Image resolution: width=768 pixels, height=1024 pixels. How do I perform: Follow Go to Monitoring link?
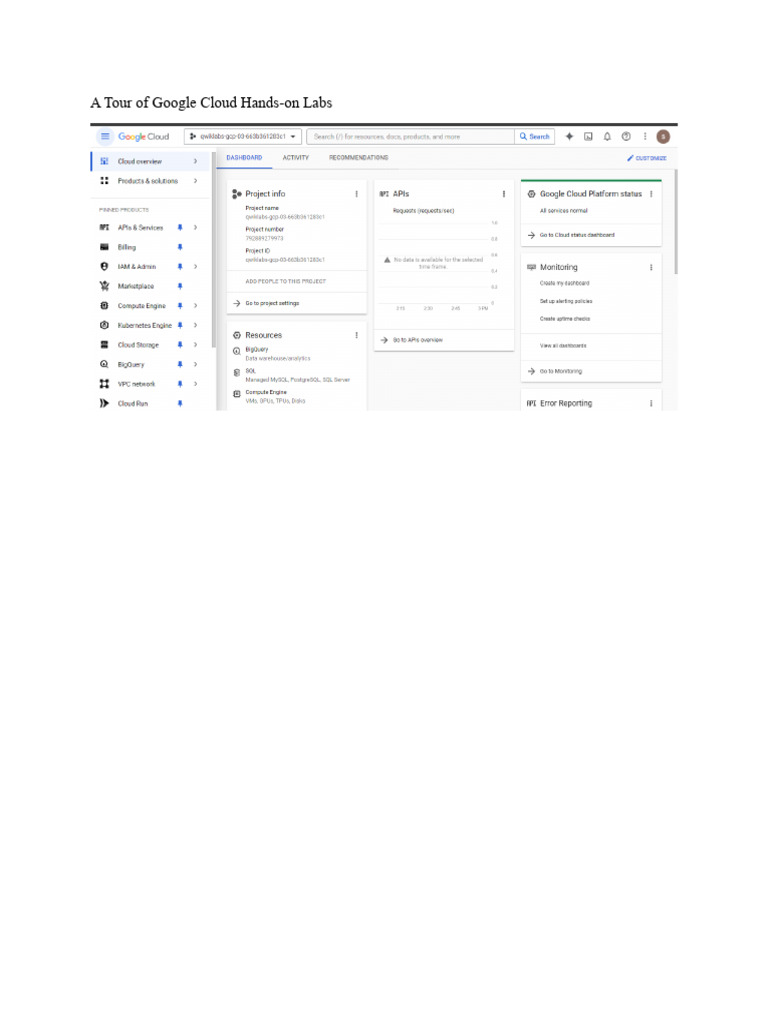[561, 371]
